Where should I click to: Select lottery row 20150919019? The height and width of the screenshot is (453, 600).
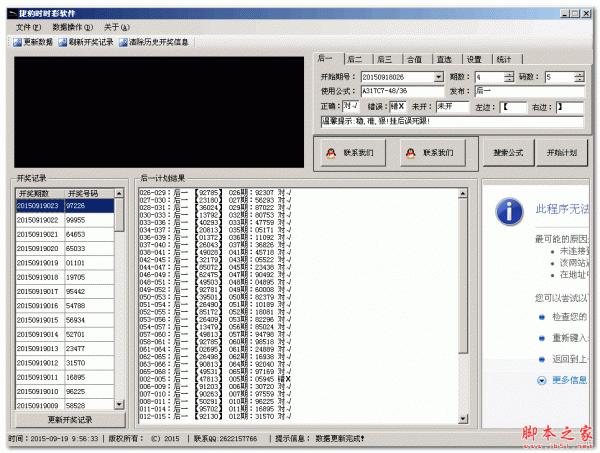click(x=65, y=263)
